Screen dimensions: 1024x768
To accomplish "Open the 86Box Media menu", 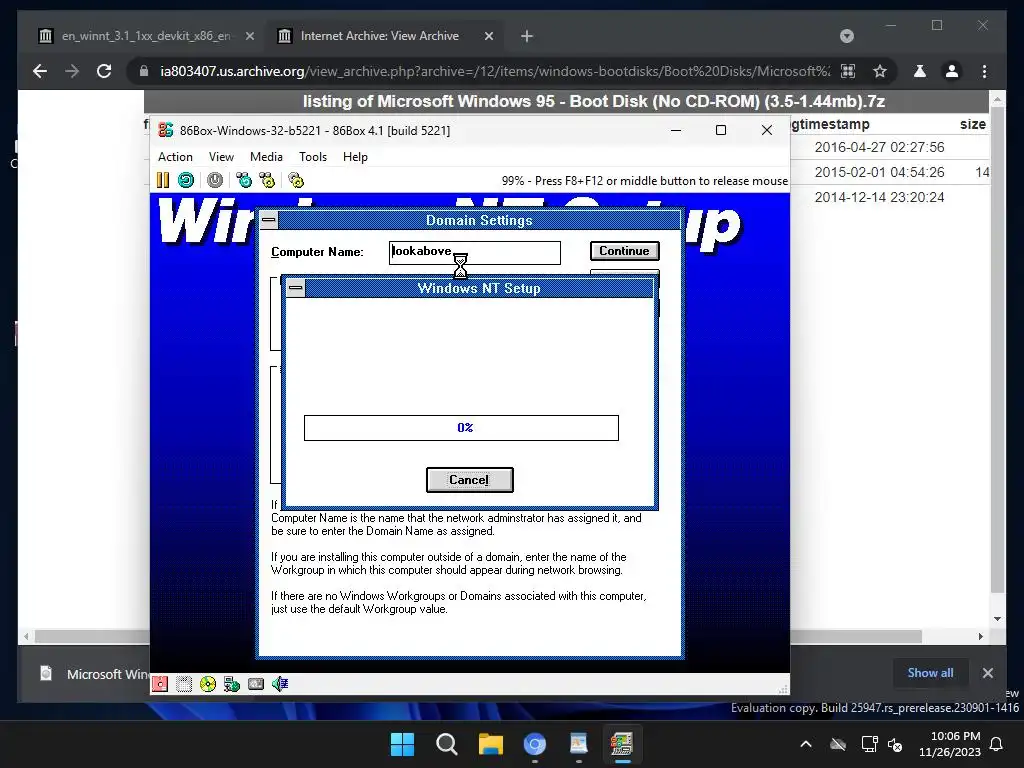I will click(266, 157).
